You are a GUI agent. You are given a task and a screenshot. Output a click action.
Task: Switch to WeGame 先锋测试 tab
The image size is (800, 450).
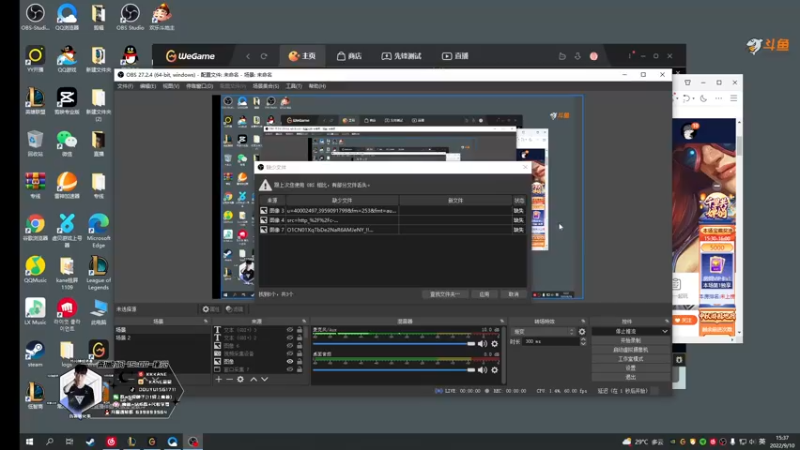pyautogui.click(x=402, y=56)
